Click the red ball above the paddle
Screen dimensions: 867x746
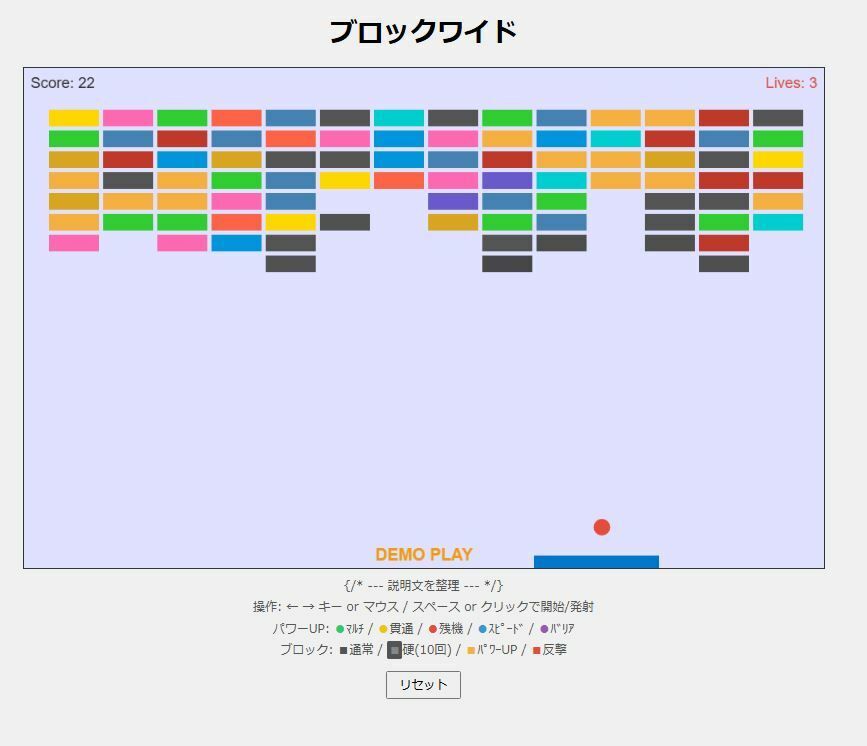pyautogui.click(x=602, y=524)
